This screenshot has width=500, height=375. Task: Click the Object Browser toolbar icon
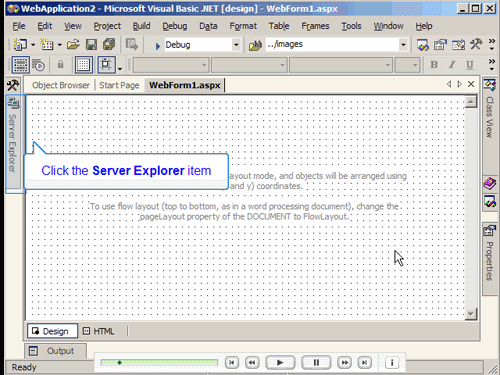tap(458, 45)
